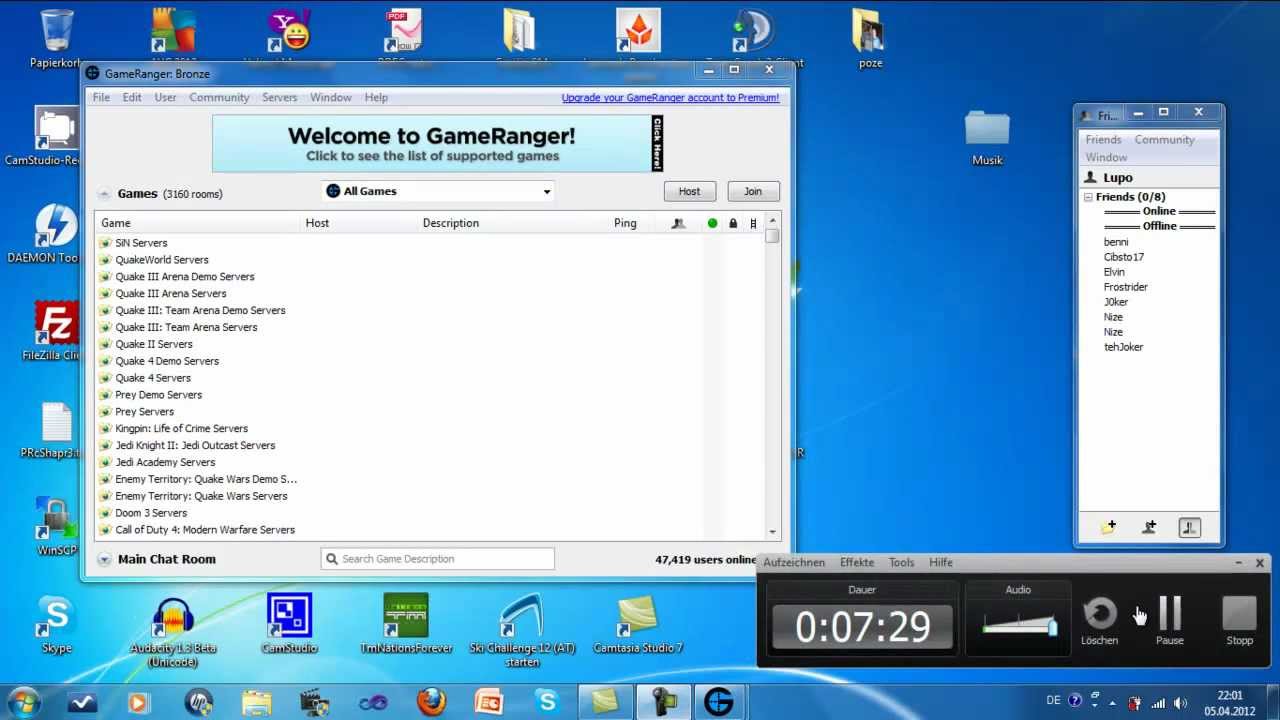Select SiN Servers row
The width and height of the screenshot is (1280, 720).
pyautogui.click(x=430, y=243)
